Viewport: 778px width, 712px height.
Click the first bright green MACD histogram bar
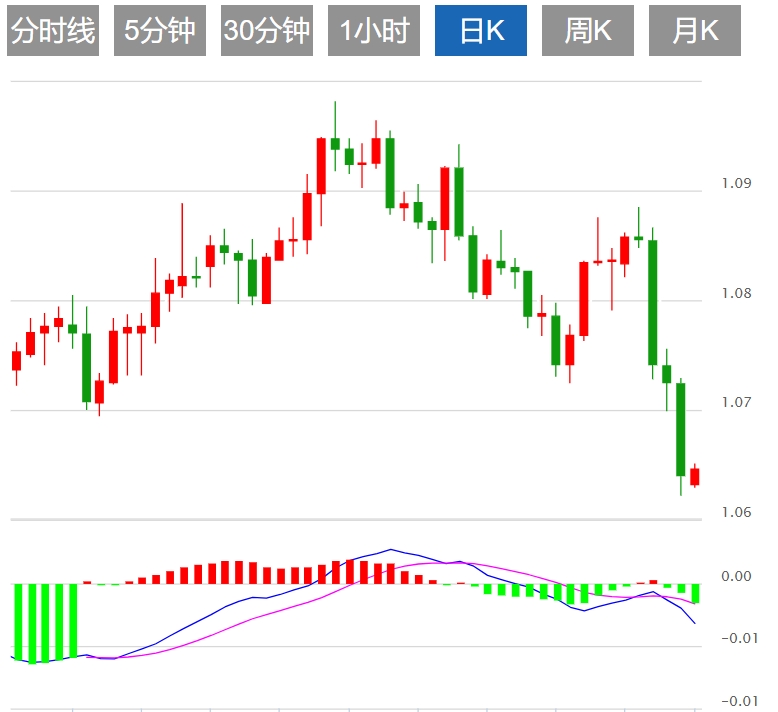pos(17,622)
